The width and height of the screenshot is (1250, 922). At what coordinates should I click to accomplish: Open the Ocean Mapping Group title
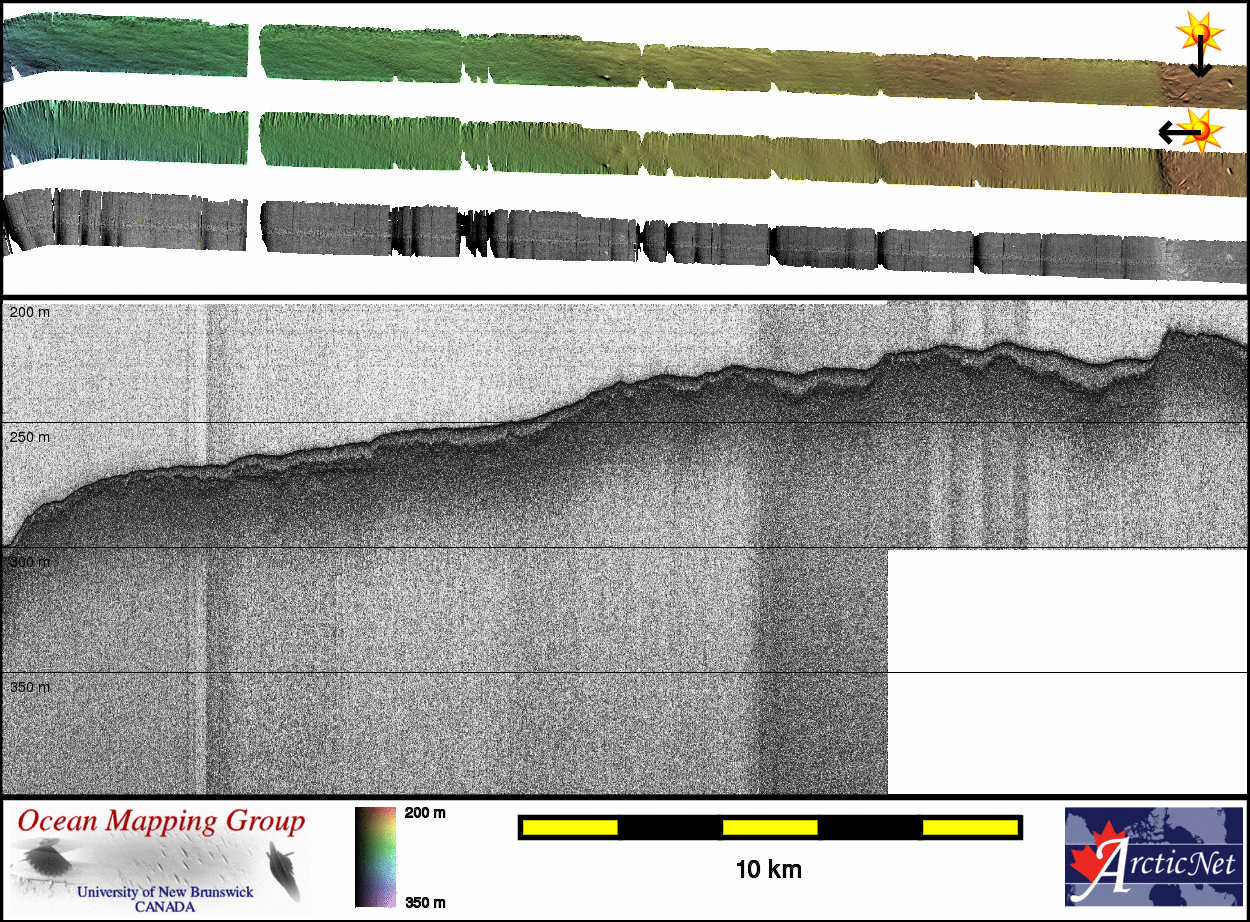point(161,822)
